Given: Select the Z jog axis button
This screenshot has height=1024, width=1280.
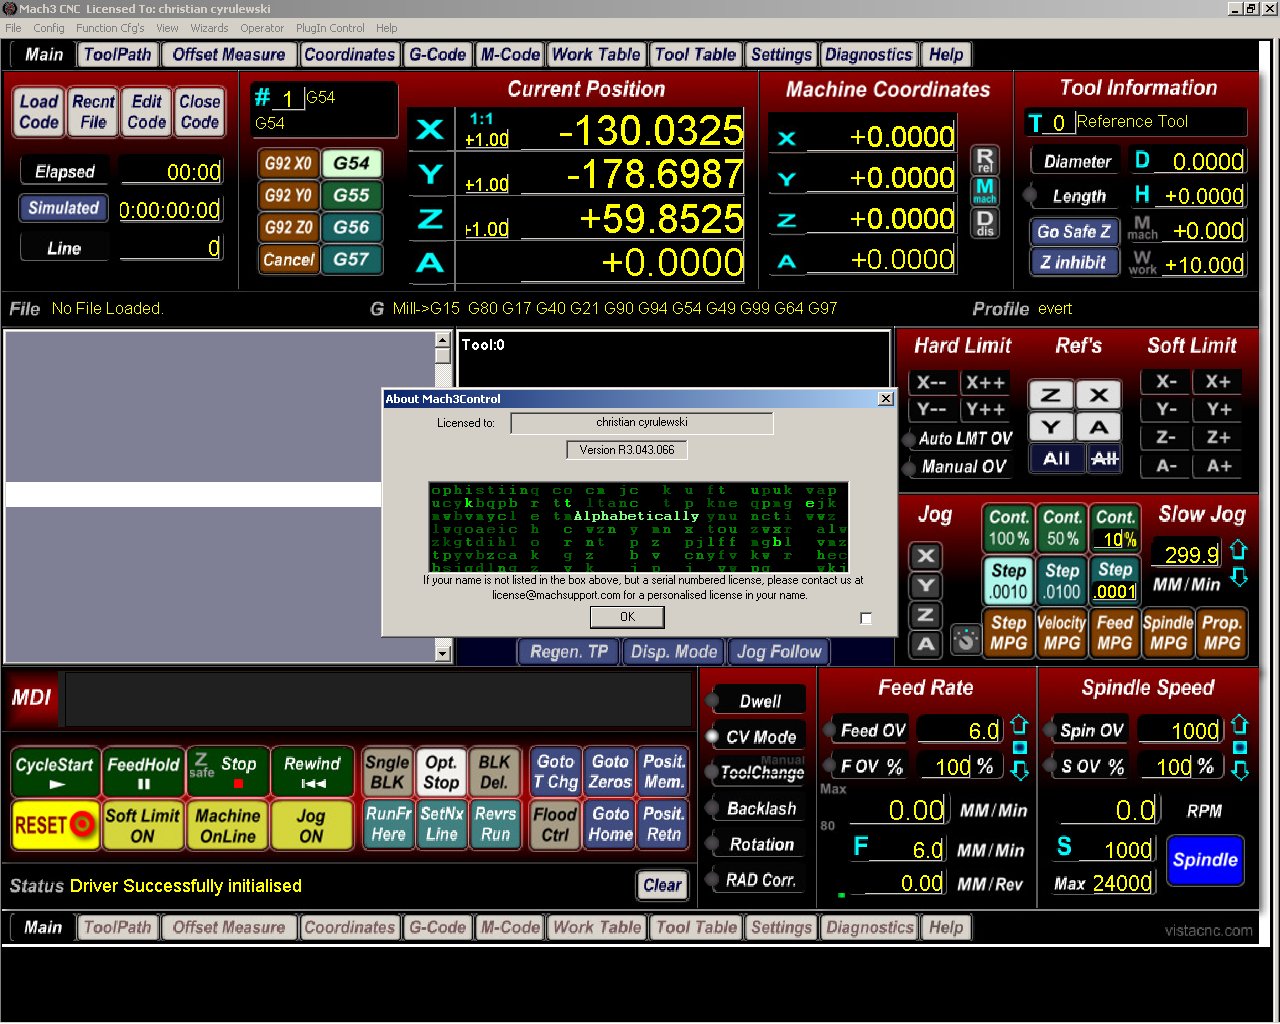Looking at the screenshot, I should point(926,615).
